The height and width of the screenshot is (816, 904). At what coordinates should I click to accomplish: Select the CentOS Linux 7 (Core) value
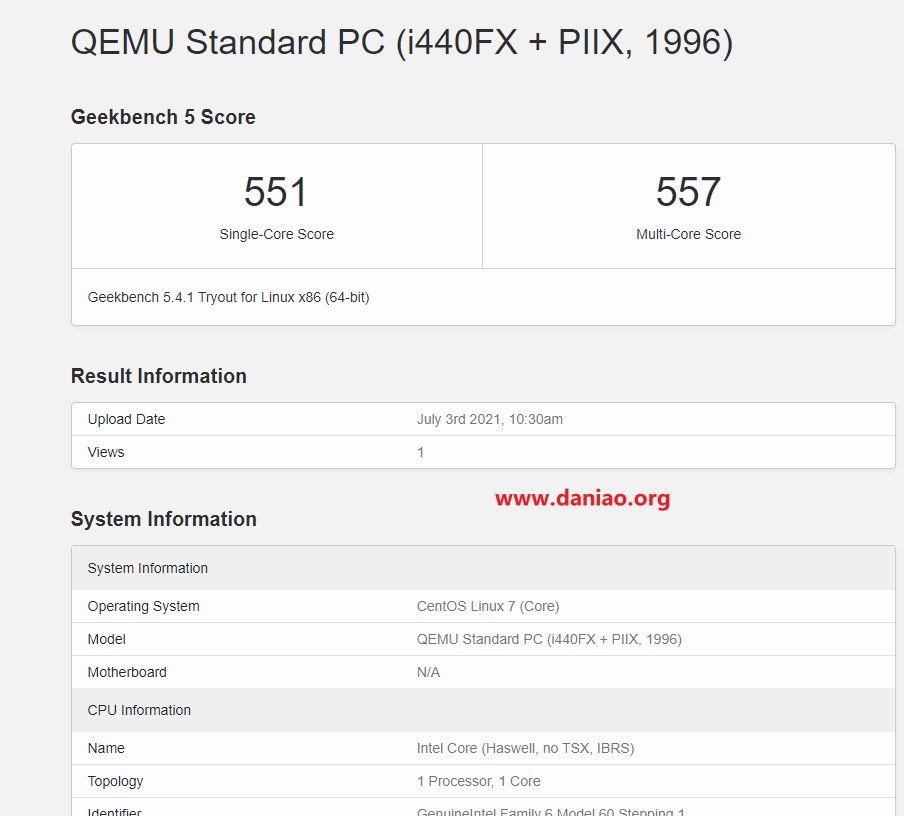point(488,606)
